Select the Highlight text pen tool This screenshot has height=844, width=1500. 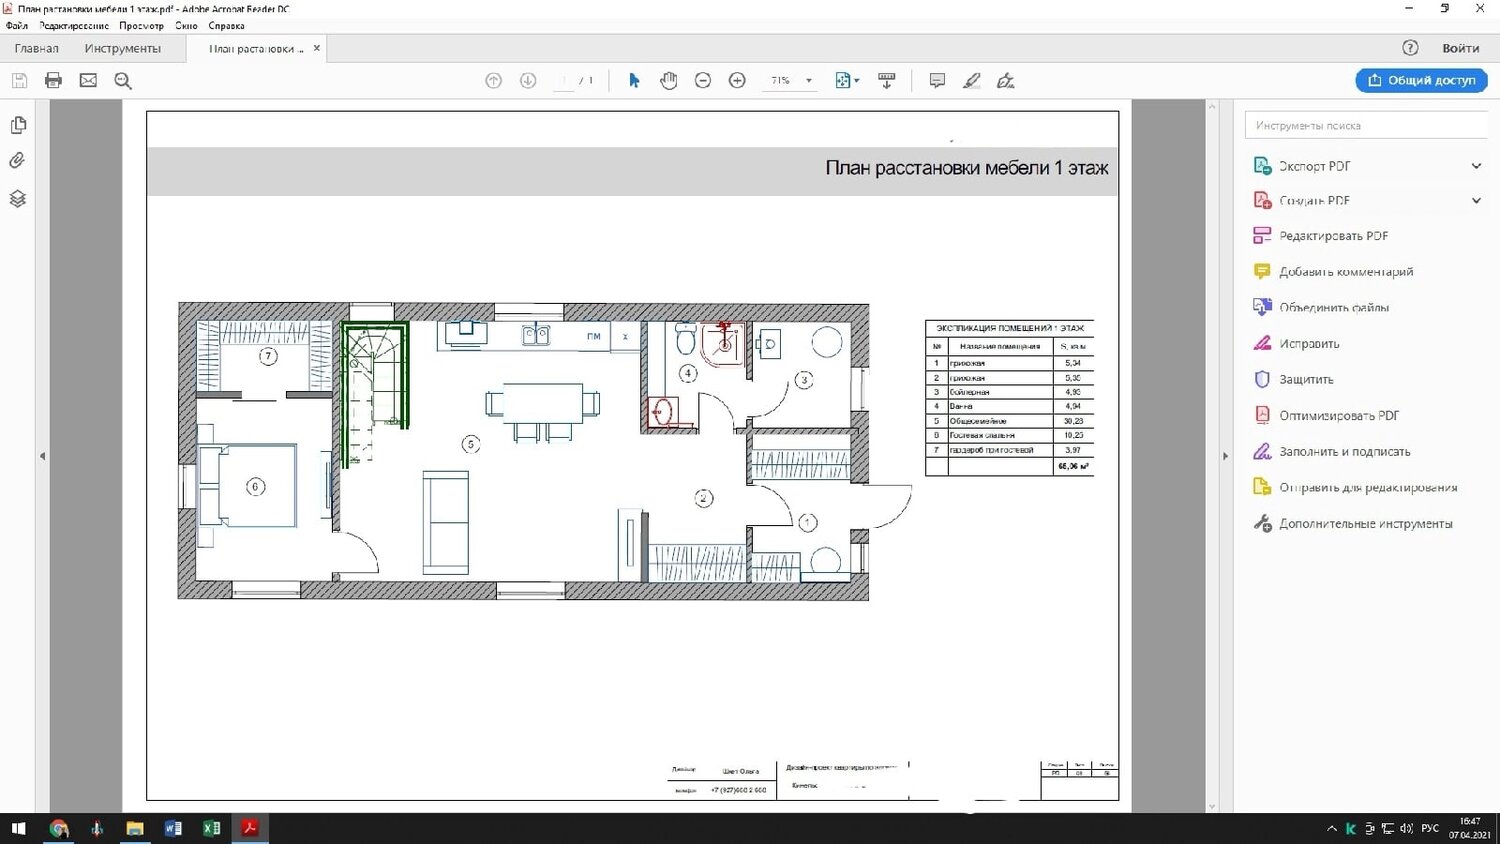tap(971, 81)
